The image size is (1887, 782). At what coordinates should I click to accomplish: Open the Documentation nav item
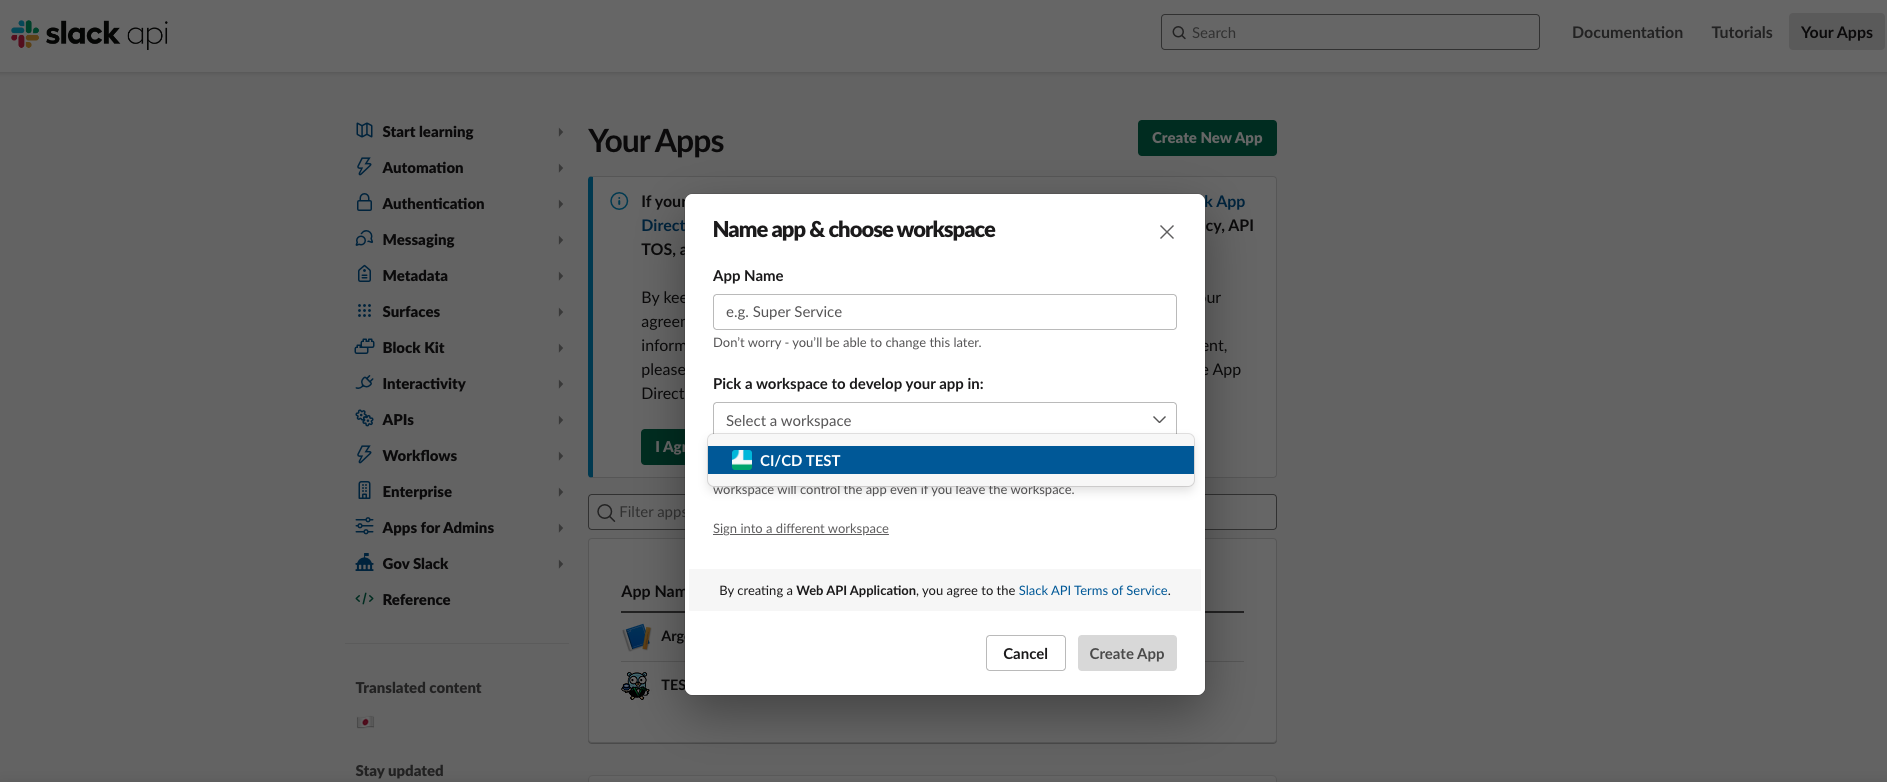(1627, 32)
